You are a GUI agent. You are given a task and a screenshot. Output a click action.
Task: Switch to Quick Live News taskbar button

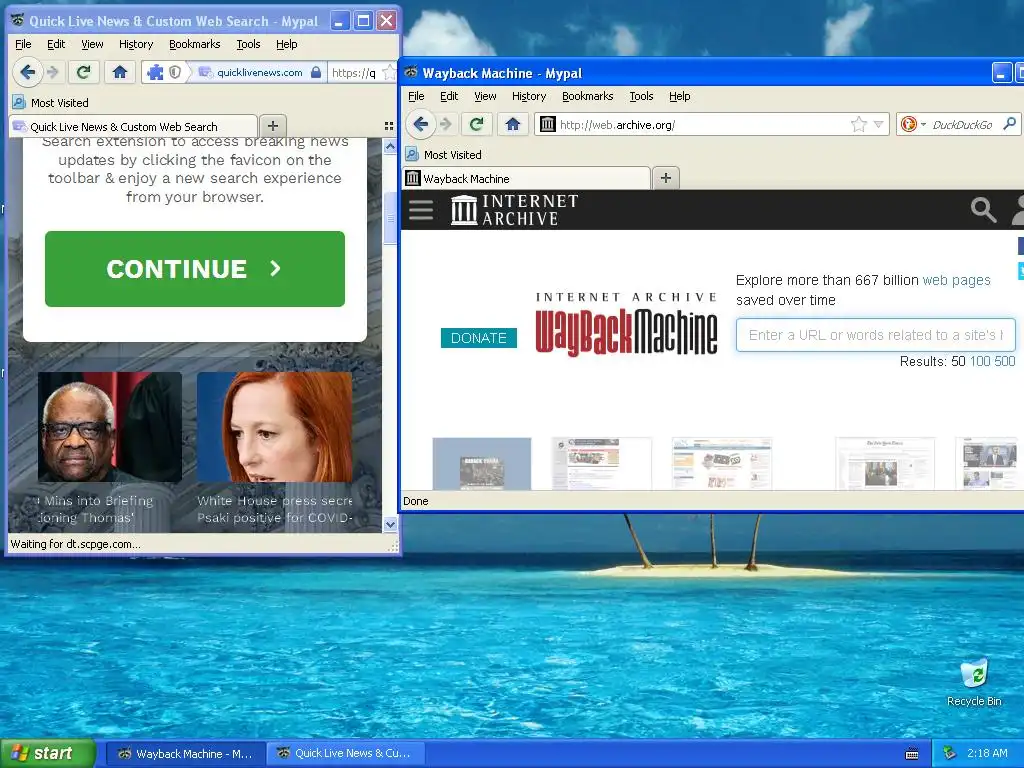point(345,754)
